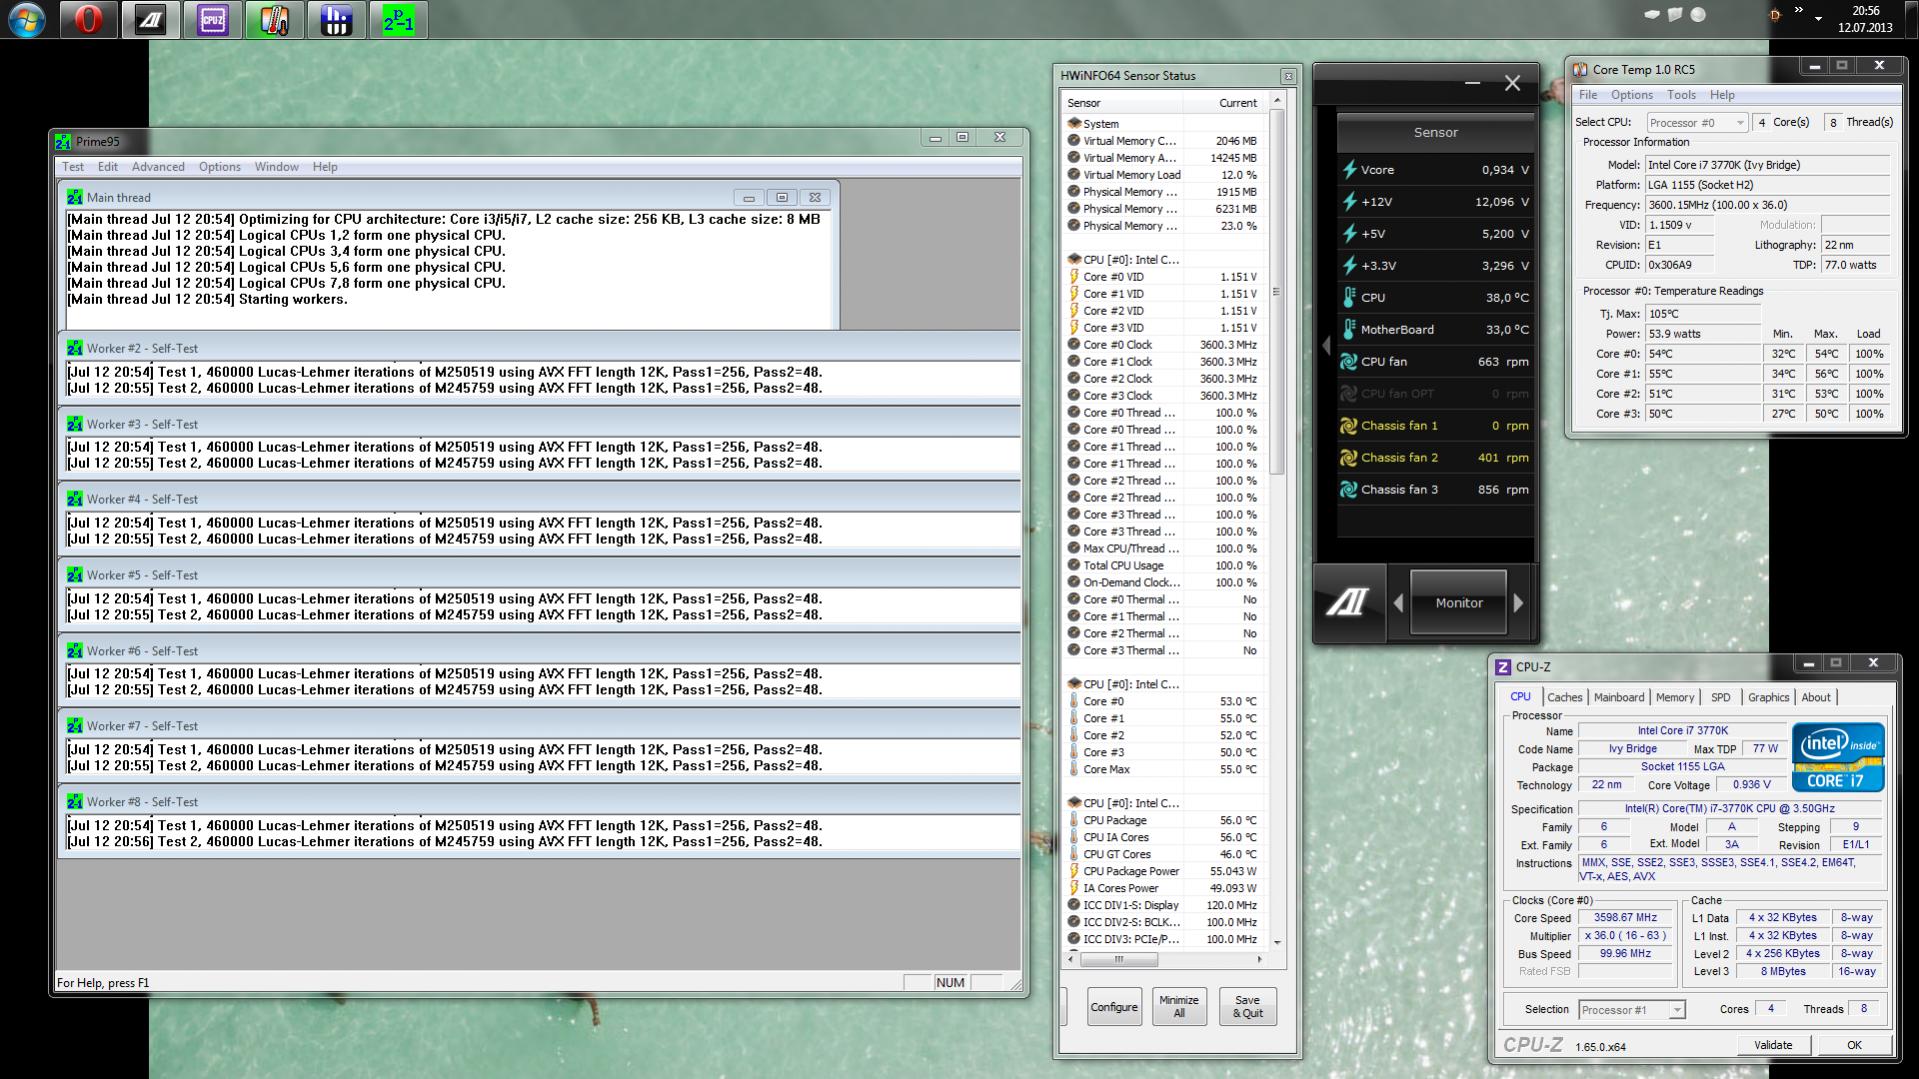The width and height of the screenshot is (1919, 1079).
Task: Click the CPU Package Power bolt icon in HWiNFO
Action: pos(1074,871)
